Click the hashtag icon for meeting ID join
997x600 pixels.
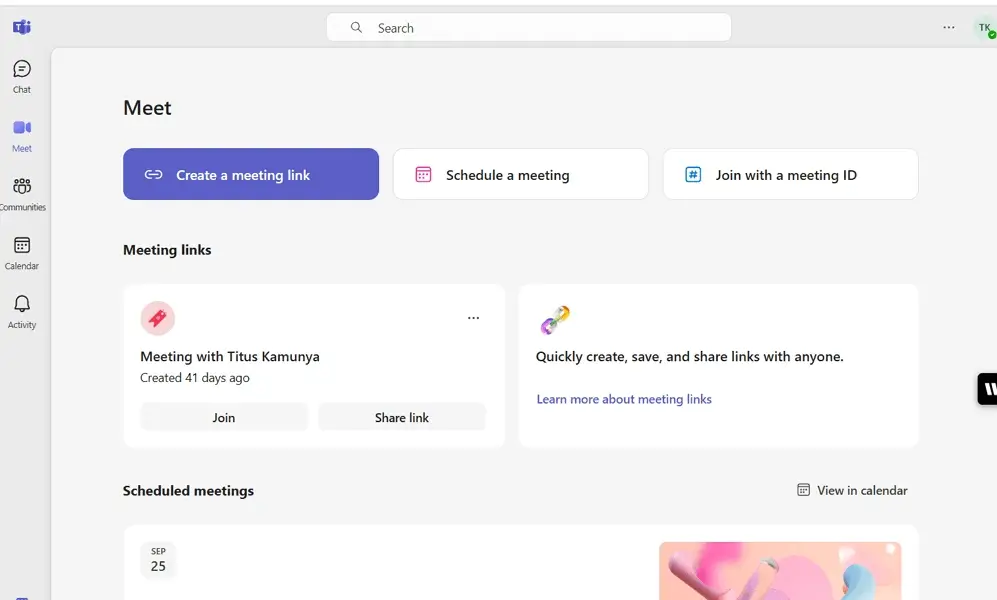692,173
